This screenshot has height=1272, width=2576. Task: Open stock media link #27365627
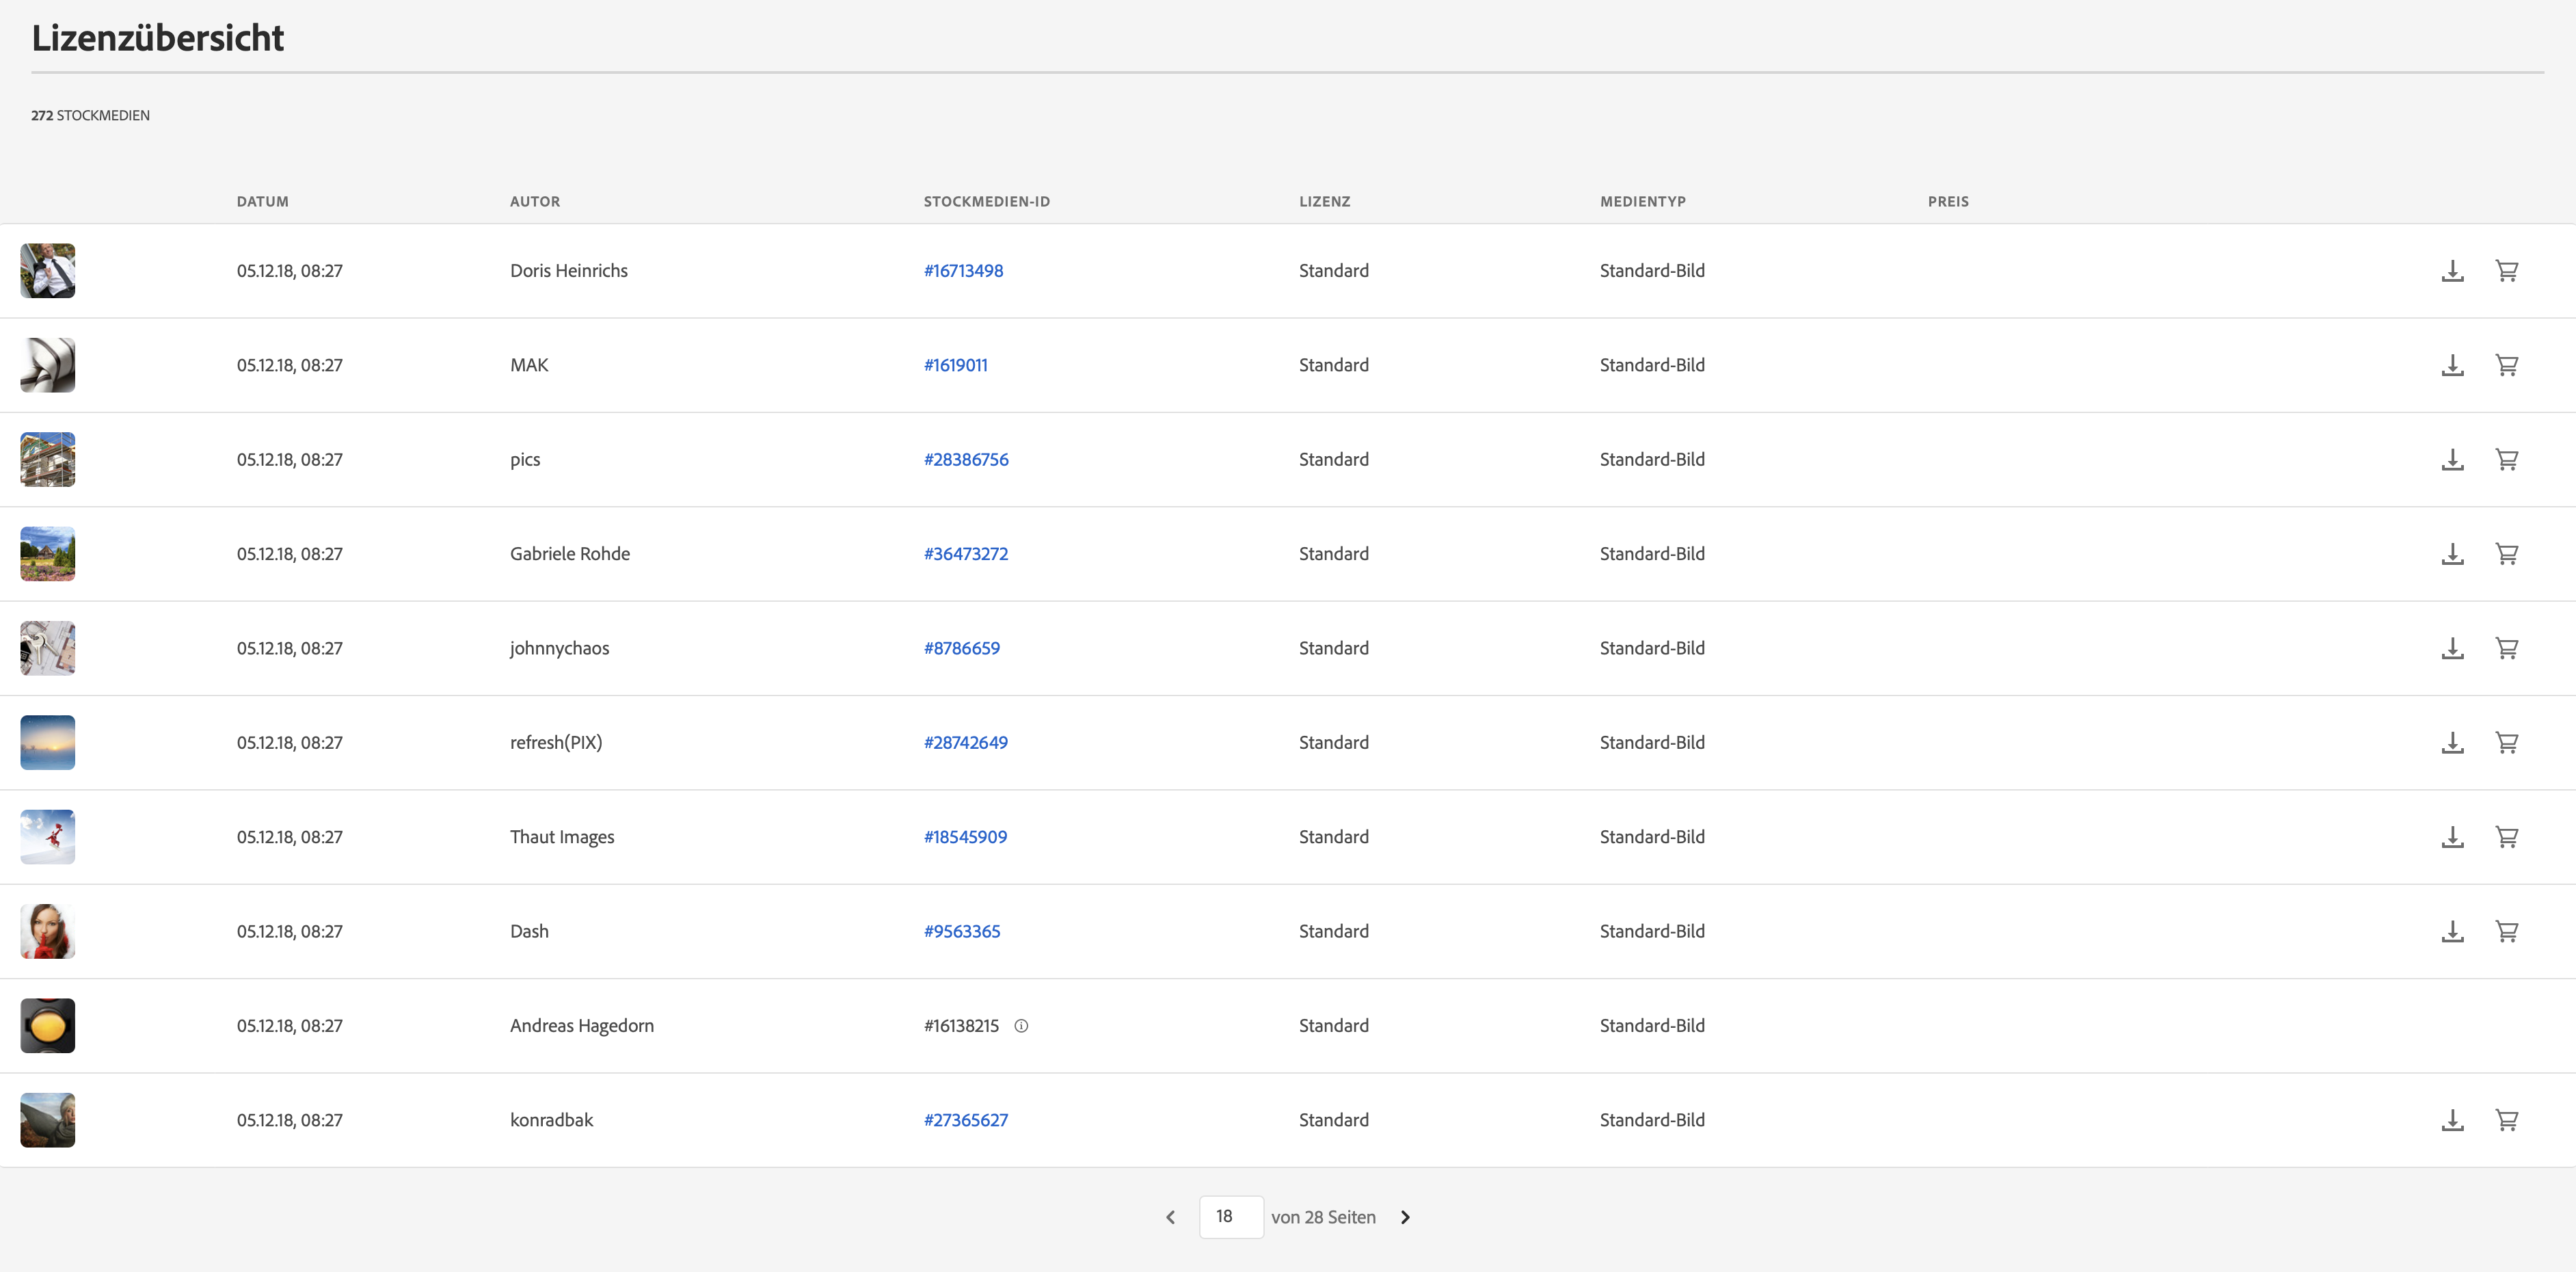coord(965,1120)
